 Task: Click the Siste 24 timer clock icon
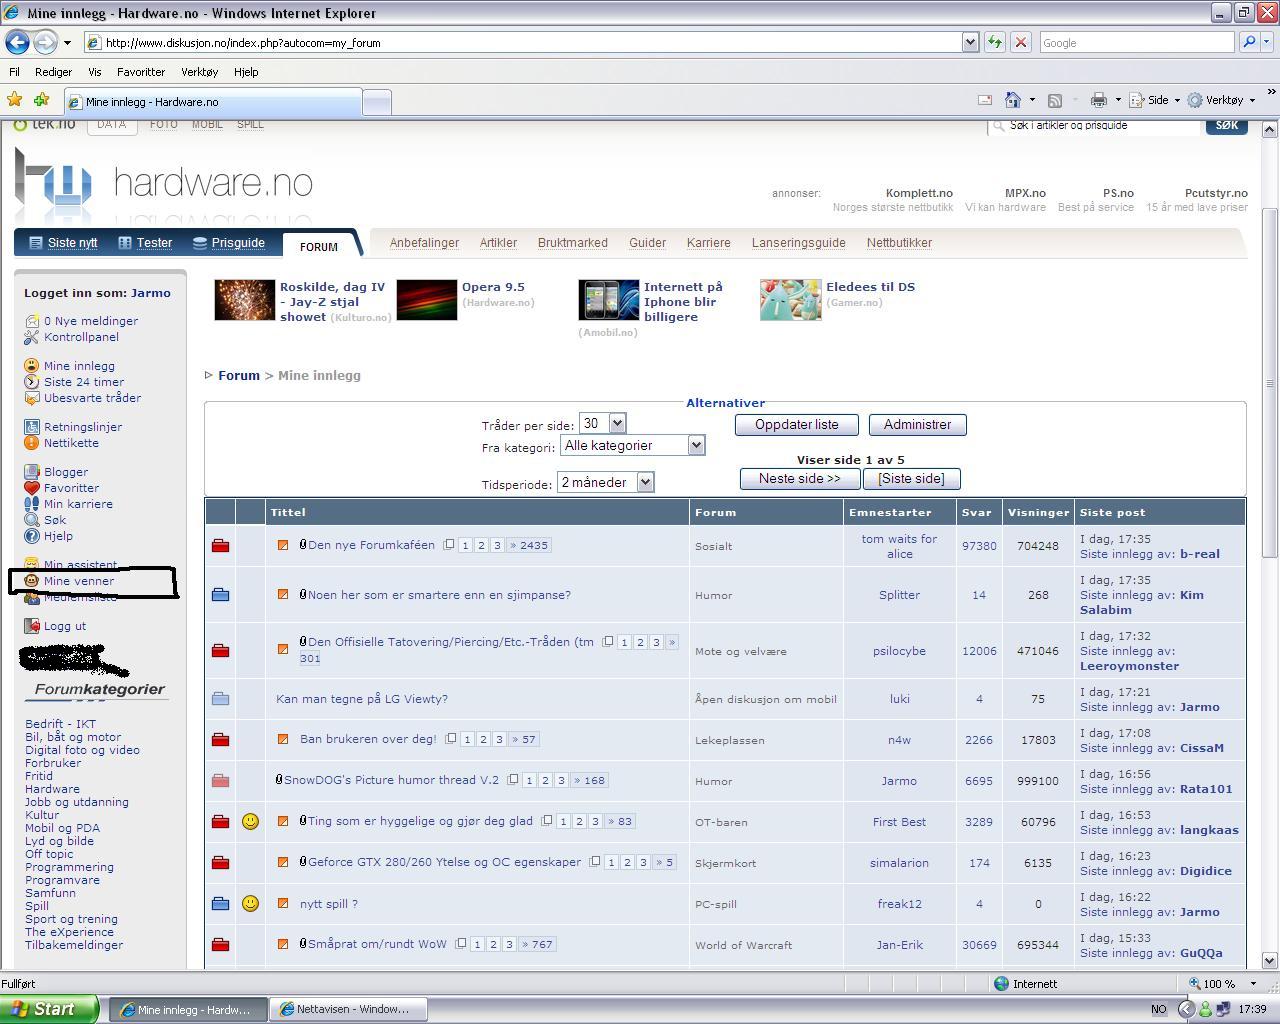32,382
